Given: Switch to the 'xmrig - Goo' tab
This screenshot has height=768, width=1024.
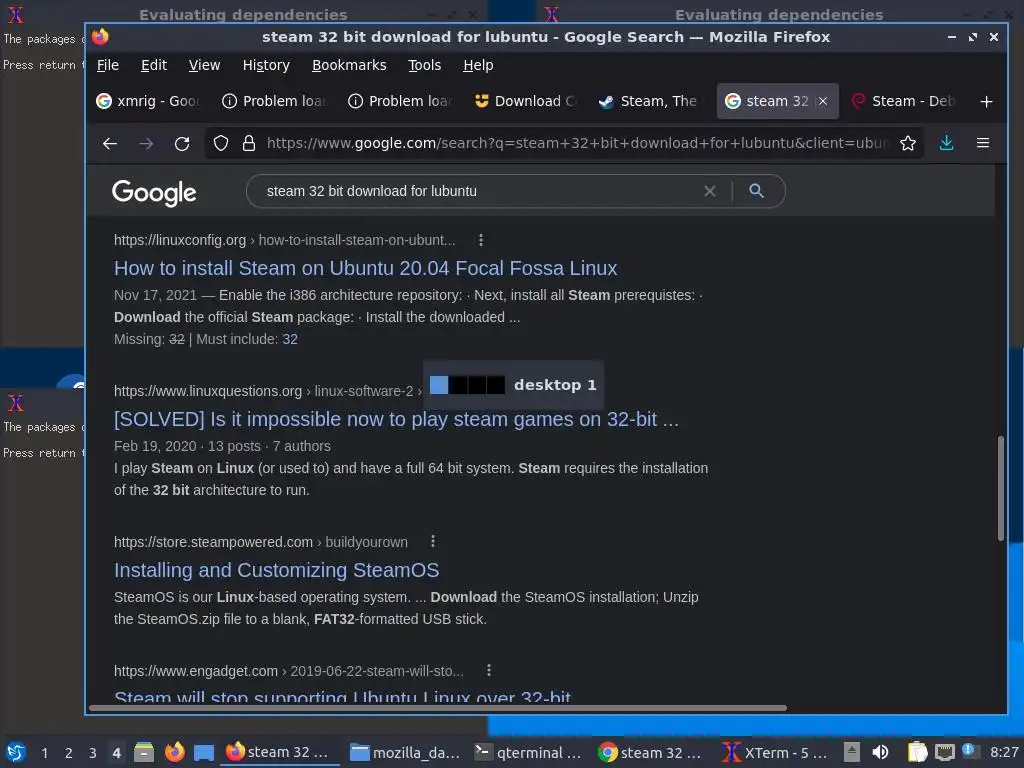Looking at the screenshot, I should [148, 101].
